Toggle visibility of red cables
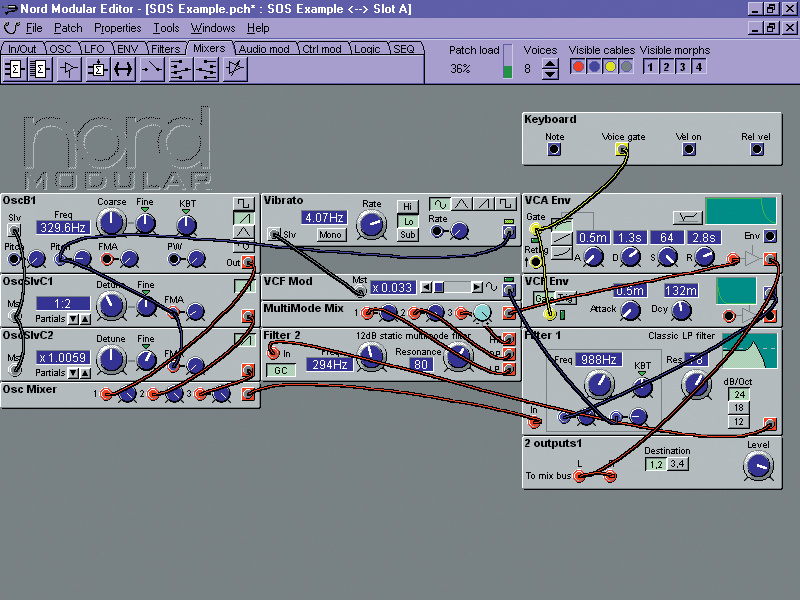The width and height of the screenshot is (800, 600). pyautogui.click(x=578, y=67)
